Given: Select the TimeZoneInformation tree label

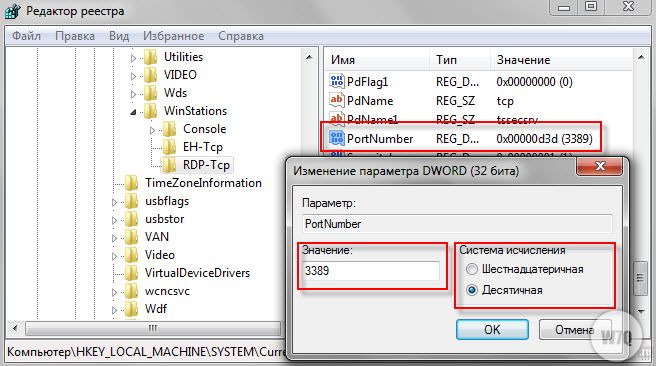Looking at the screenshot, I should [203, 183].
